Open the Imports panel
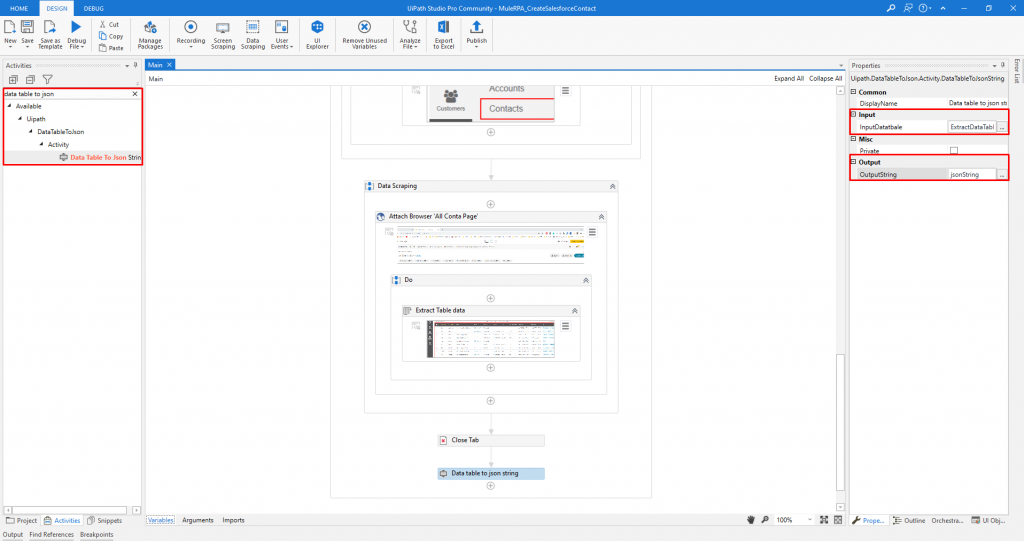 click(x=233, y=520)
